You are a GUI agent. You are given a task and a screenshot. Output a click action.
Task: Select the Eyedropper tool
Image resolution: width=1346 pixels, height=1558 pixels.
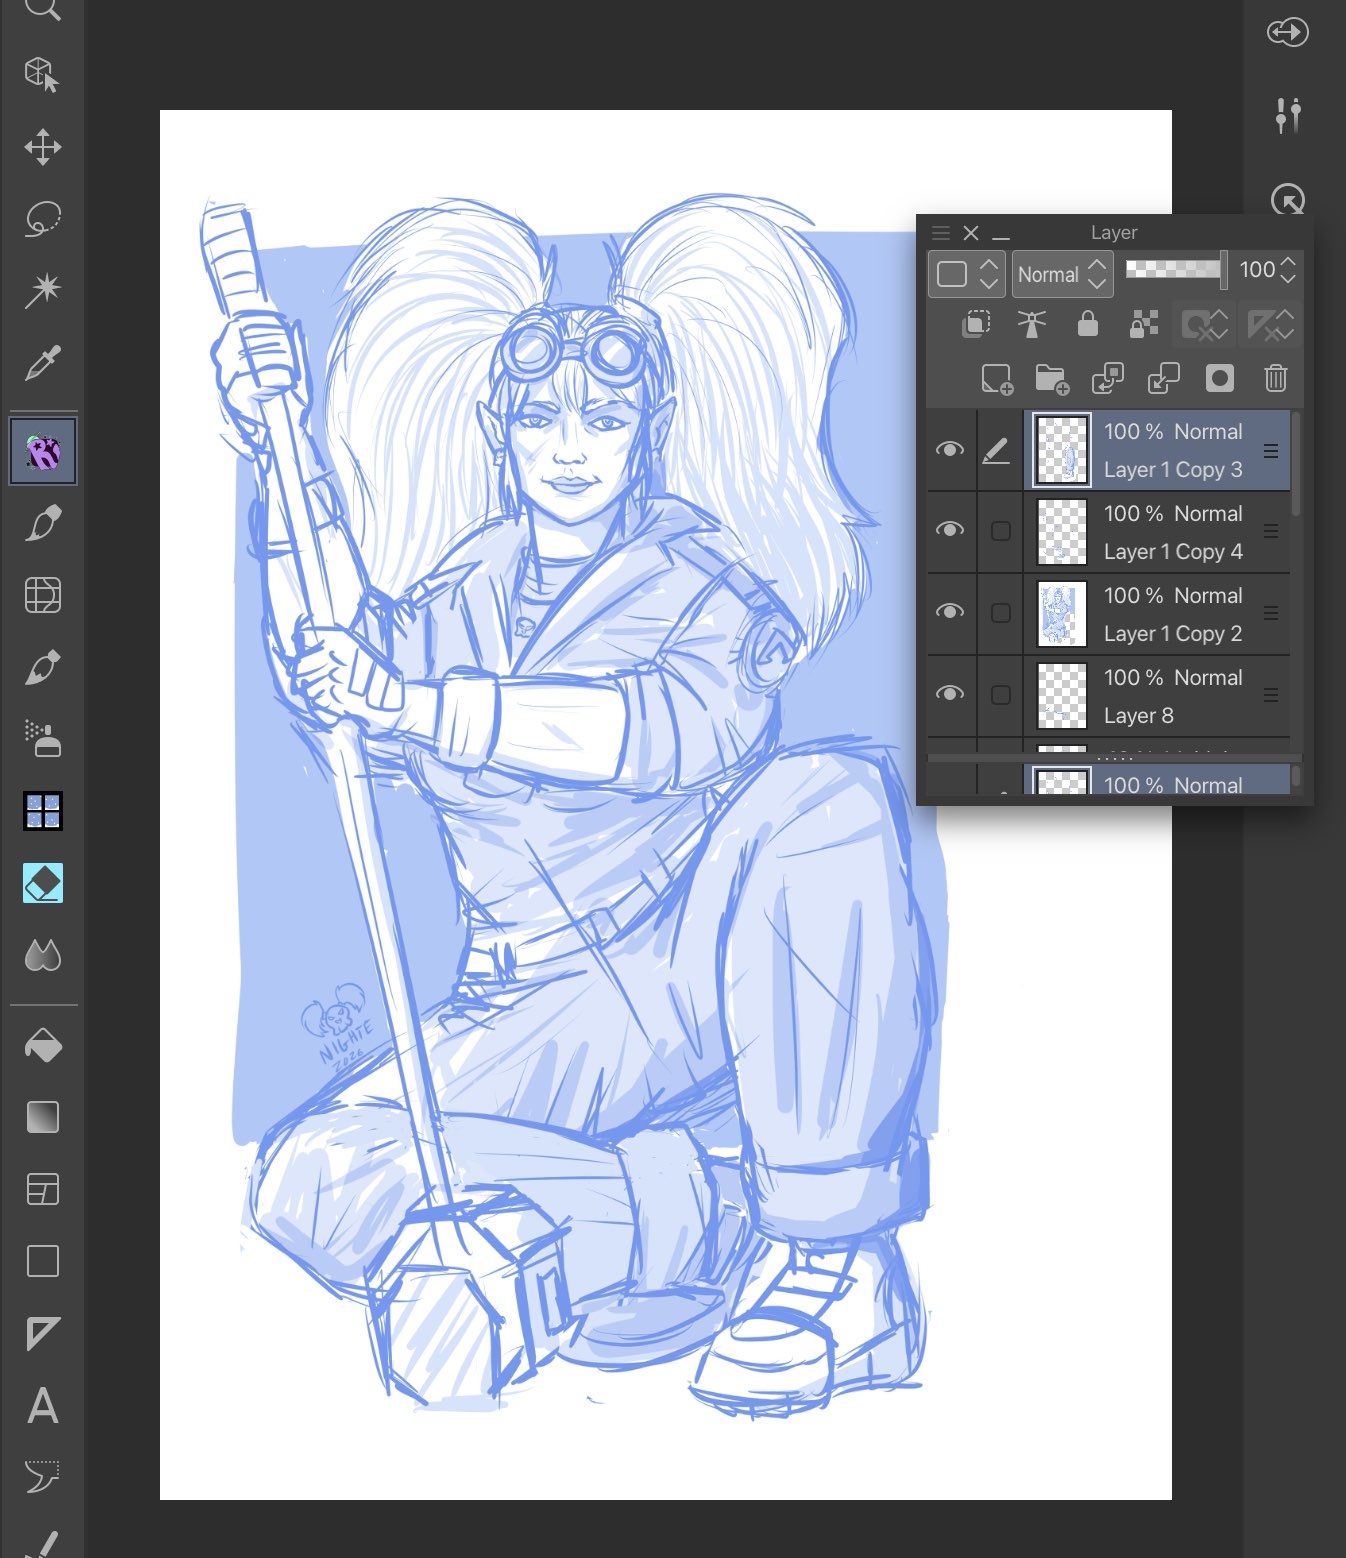(x=42, y=364)
